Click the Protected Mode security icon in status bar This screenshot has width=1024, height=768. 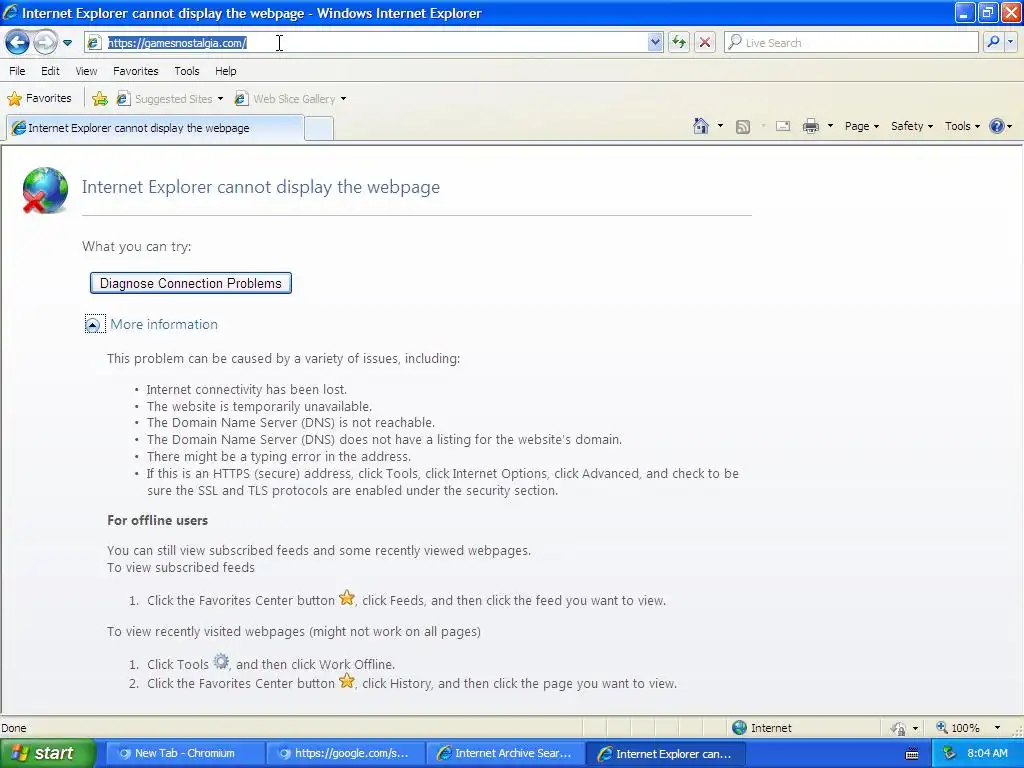click(x=899, y=728)
